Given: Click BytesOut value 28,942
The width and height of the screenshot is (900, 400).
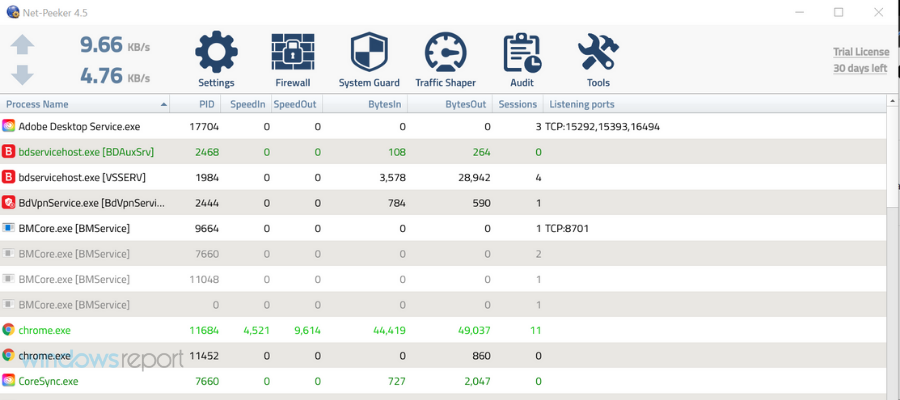Looking at the screenshot, I should [x=474, y=177].
